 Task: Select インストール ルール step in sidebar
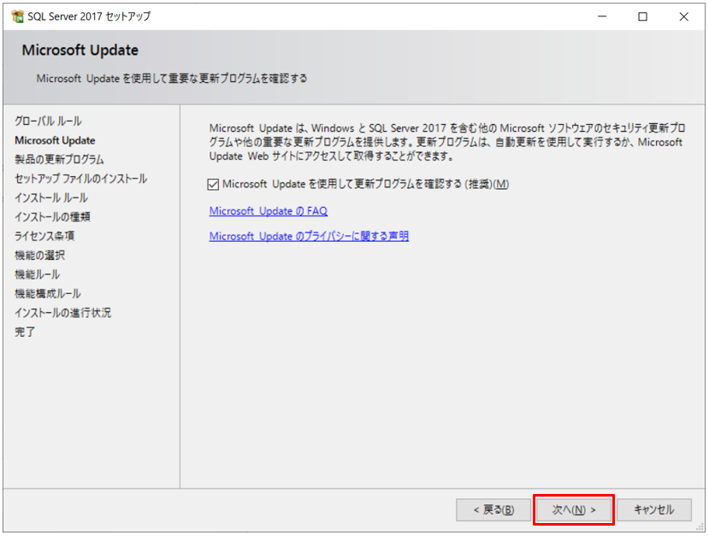pos(51,198)
